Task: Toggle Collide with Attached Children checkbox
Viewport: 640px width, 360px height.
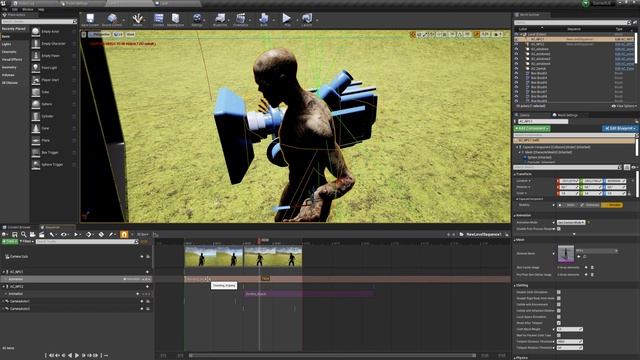Action: pyautogui.click(x=559, y=310)
